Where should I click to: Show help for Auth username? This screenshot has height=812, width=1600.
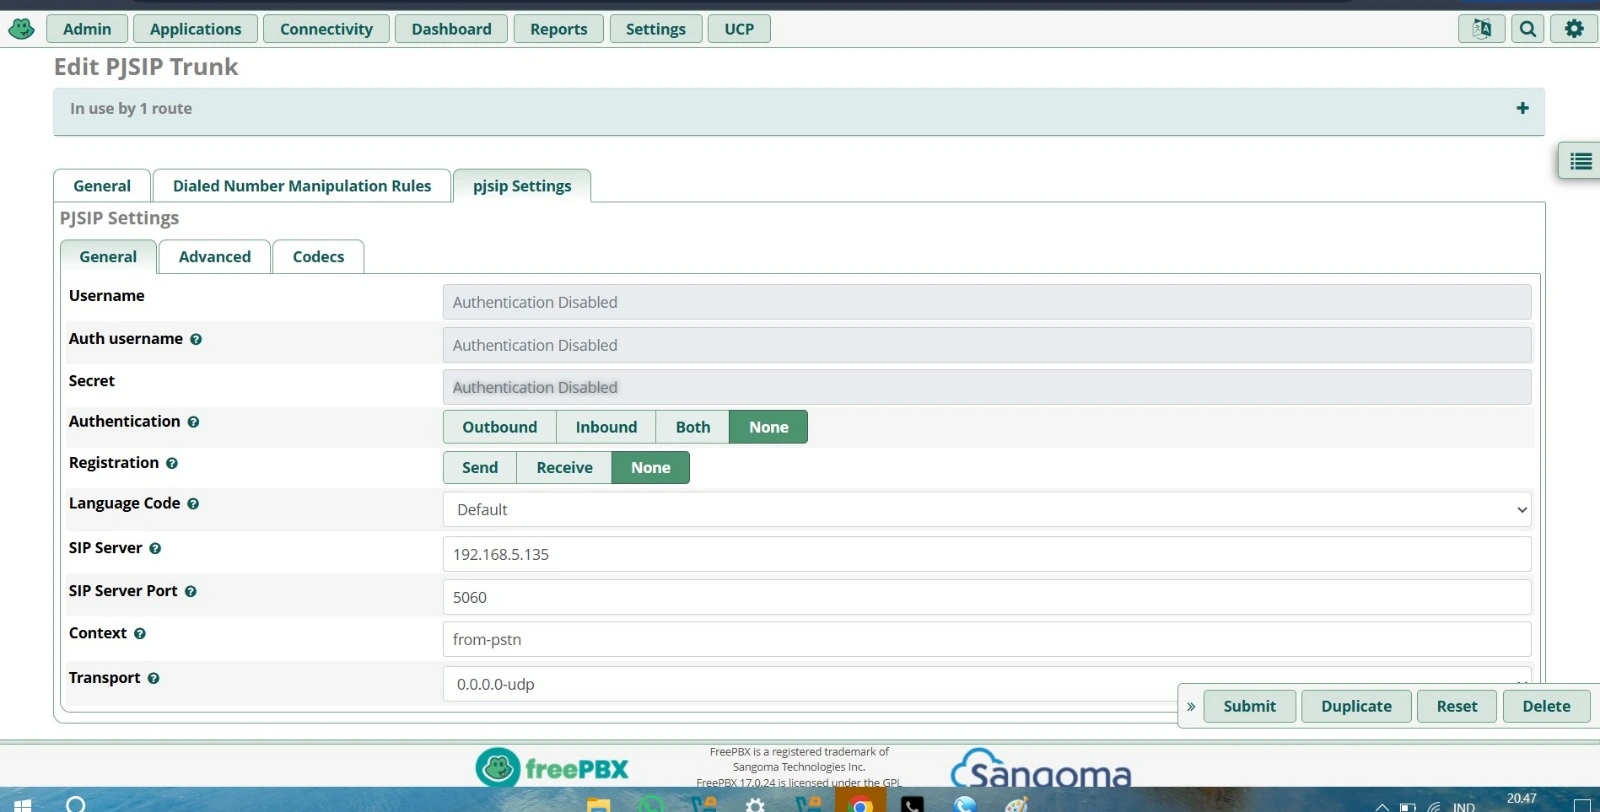pos(196,340)
